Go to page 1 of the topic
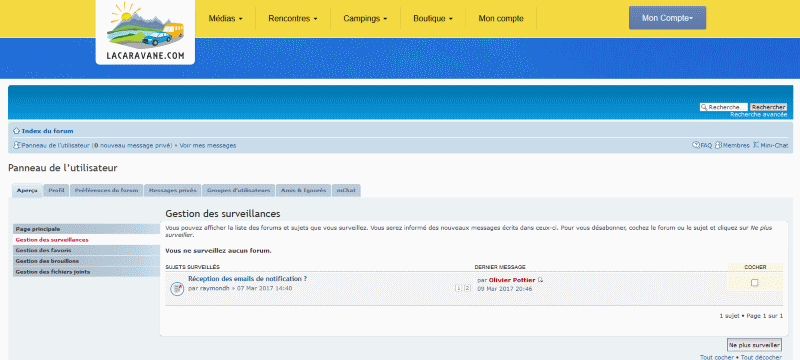 (x=458, y=288)
